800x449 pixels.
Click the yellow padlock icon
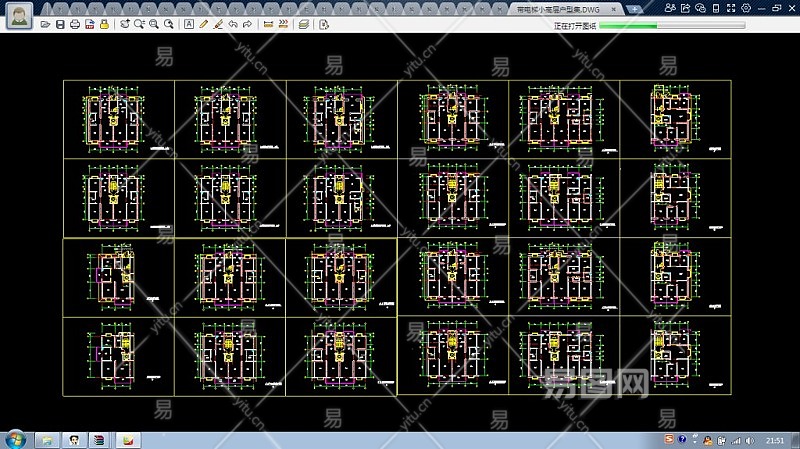point(104,24)
